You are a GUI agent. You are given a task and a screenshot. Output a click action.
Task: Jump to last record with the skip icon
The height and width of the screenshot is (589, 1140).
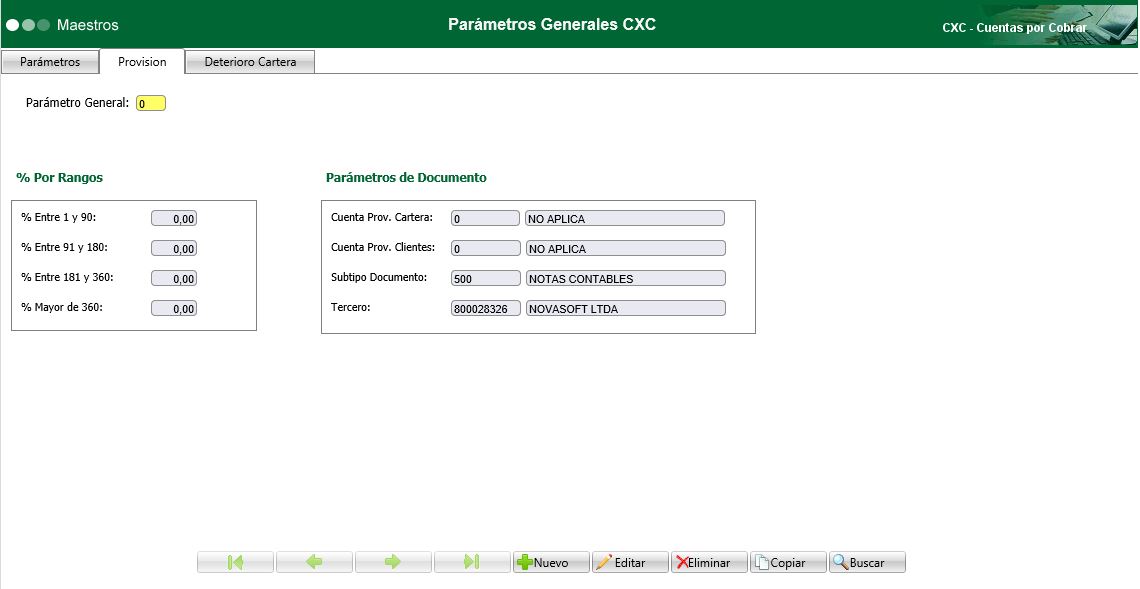pos(472,561)
